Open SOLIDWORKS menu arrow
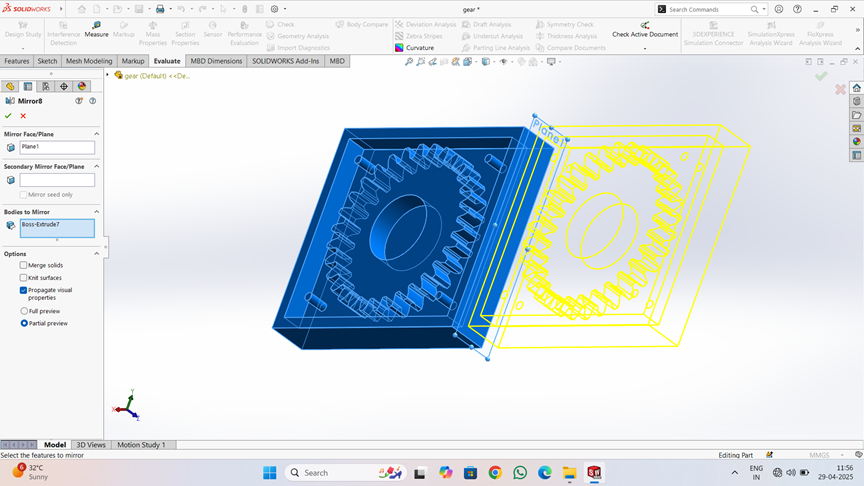Screen dimensions: 864x486 click(x=61, y=9)
